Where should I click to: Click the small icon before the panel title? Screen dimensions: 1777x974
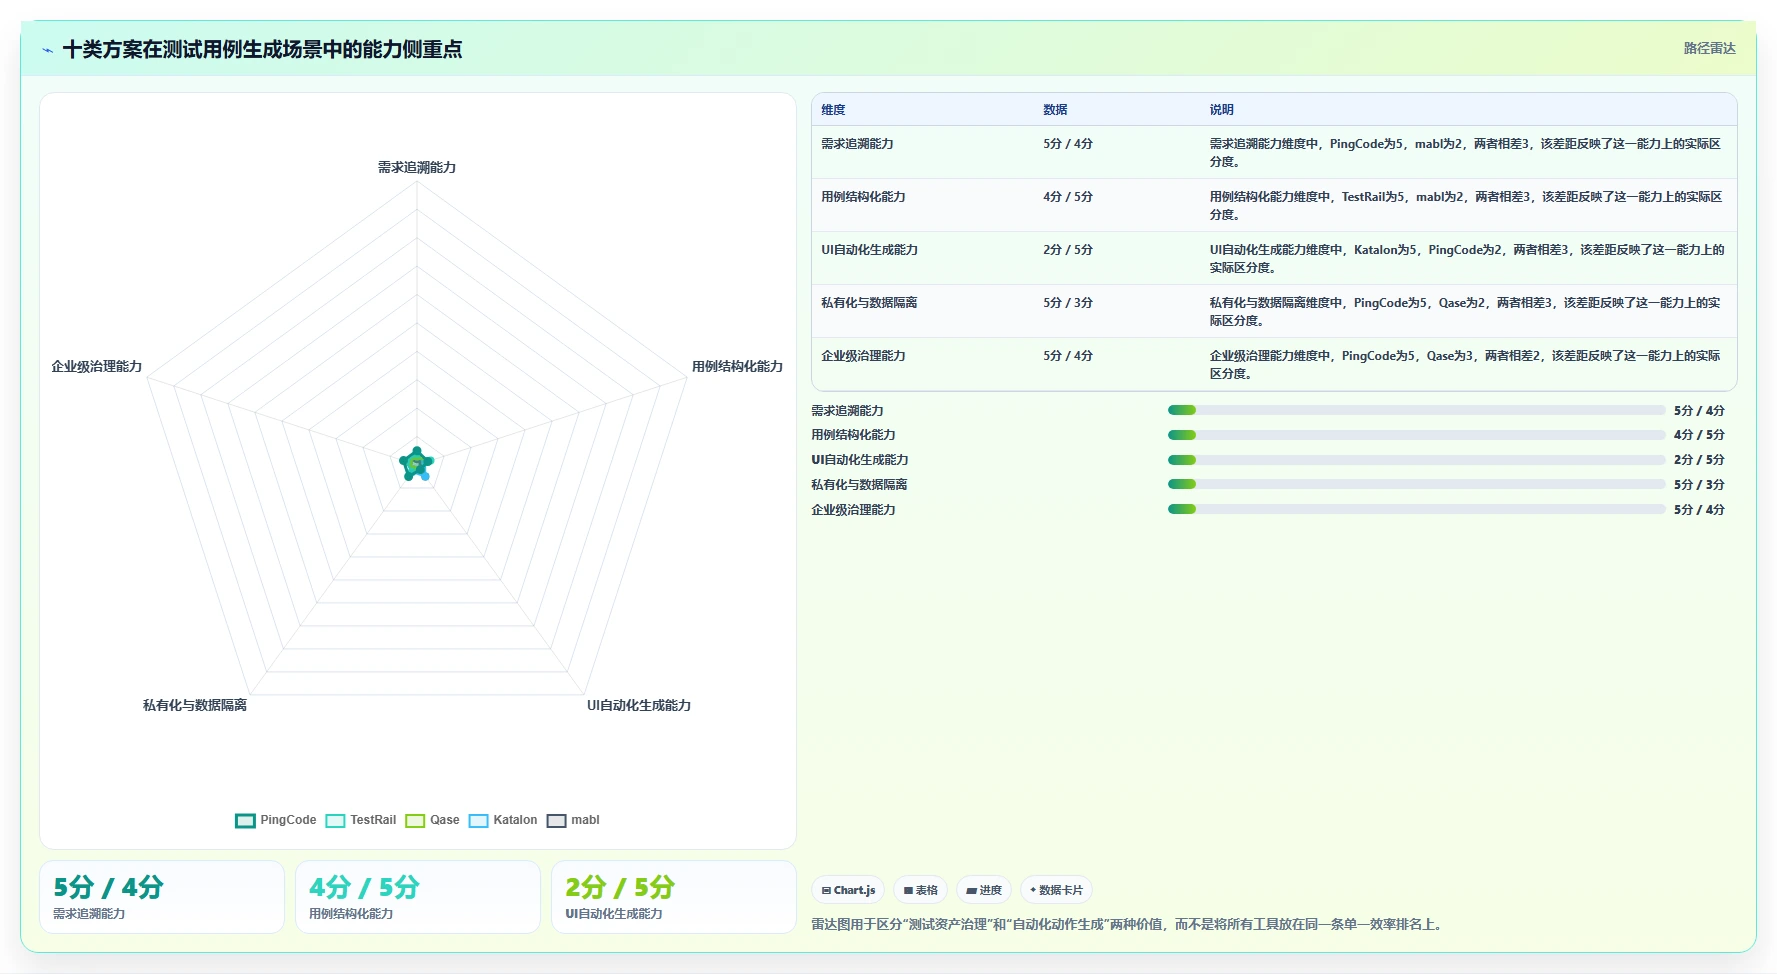[x=47, y=50]
